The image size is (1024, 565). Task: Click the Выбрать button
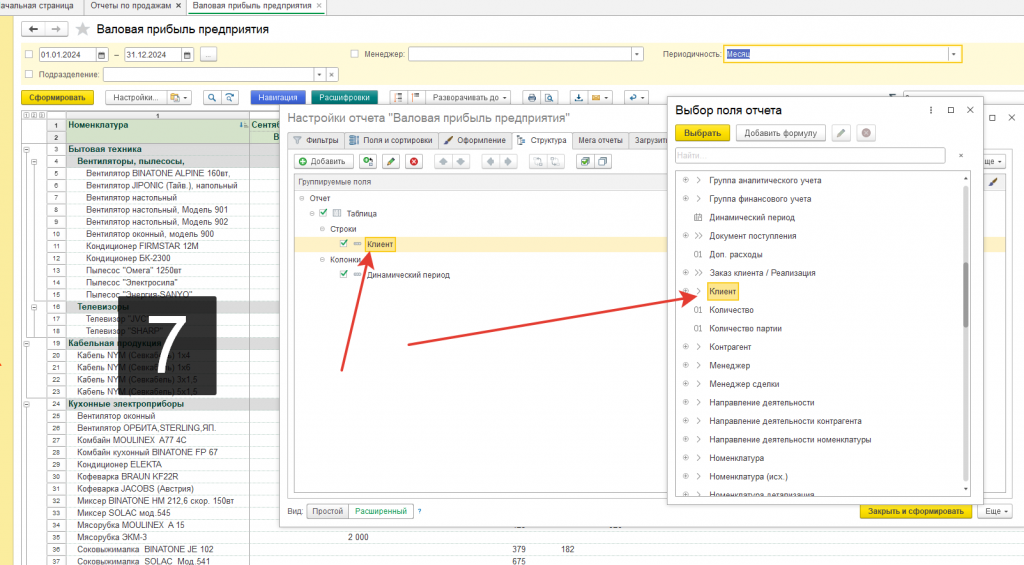tap(702, 133)
